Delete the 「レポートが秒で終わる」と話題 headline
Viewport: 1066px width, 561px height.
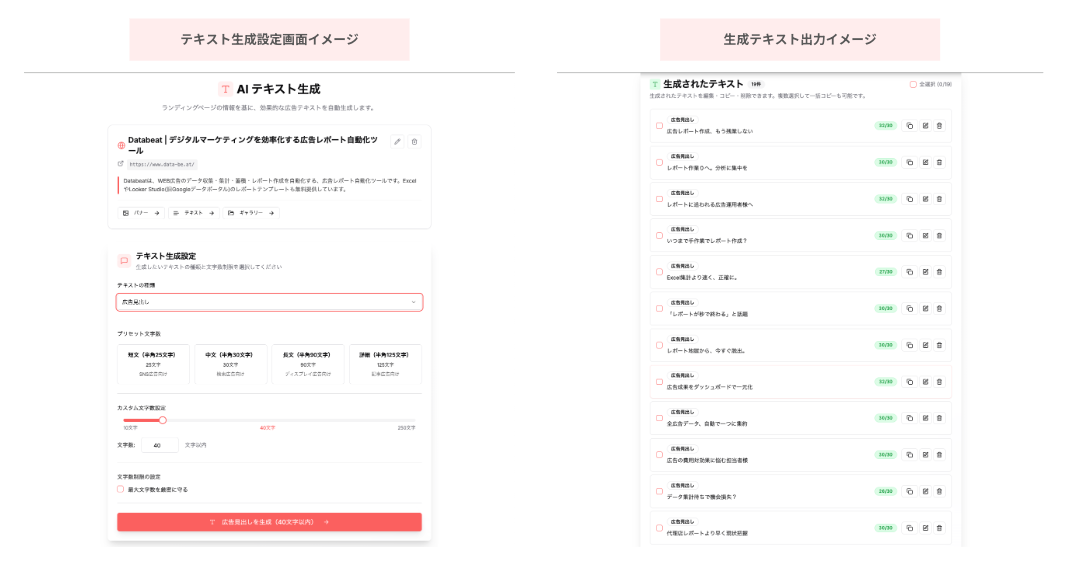[x=940, y=309]
